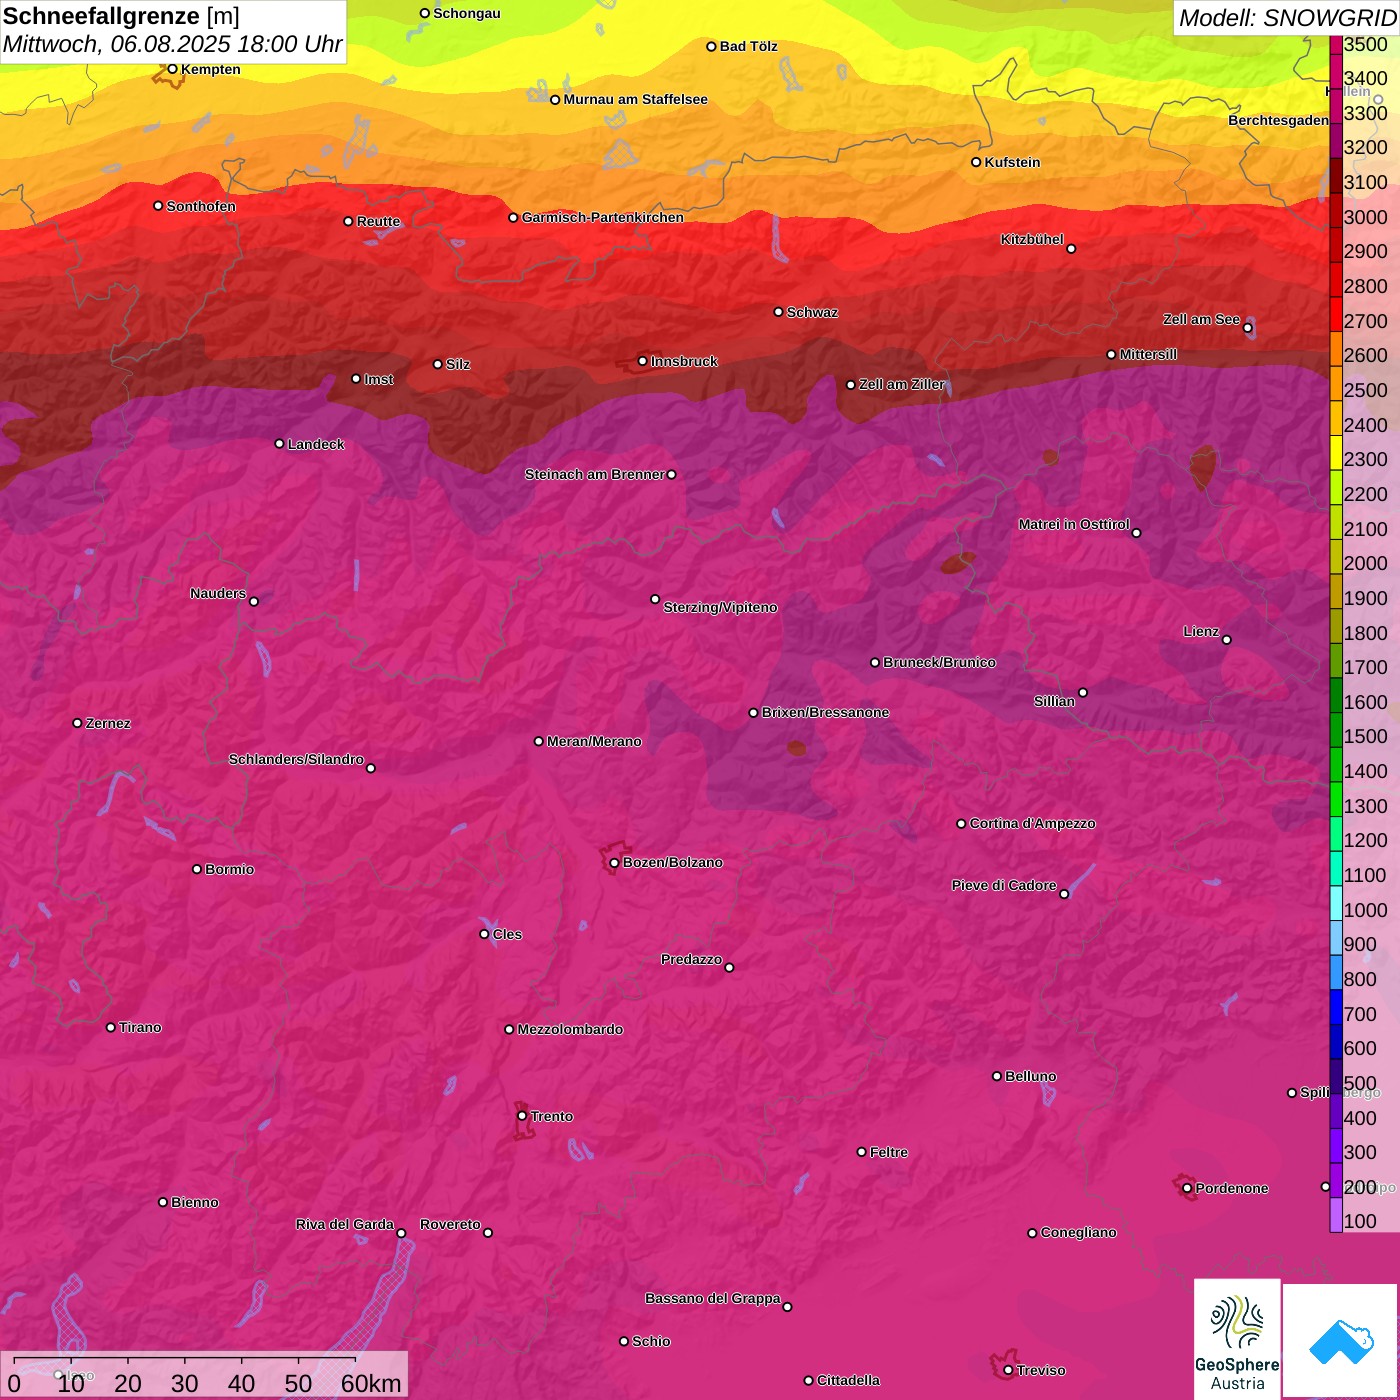The height and width of the screenshot is (1400, 1400).
Task: Click the Matrei in Osttirol label
Action: tap(1074, 524)
